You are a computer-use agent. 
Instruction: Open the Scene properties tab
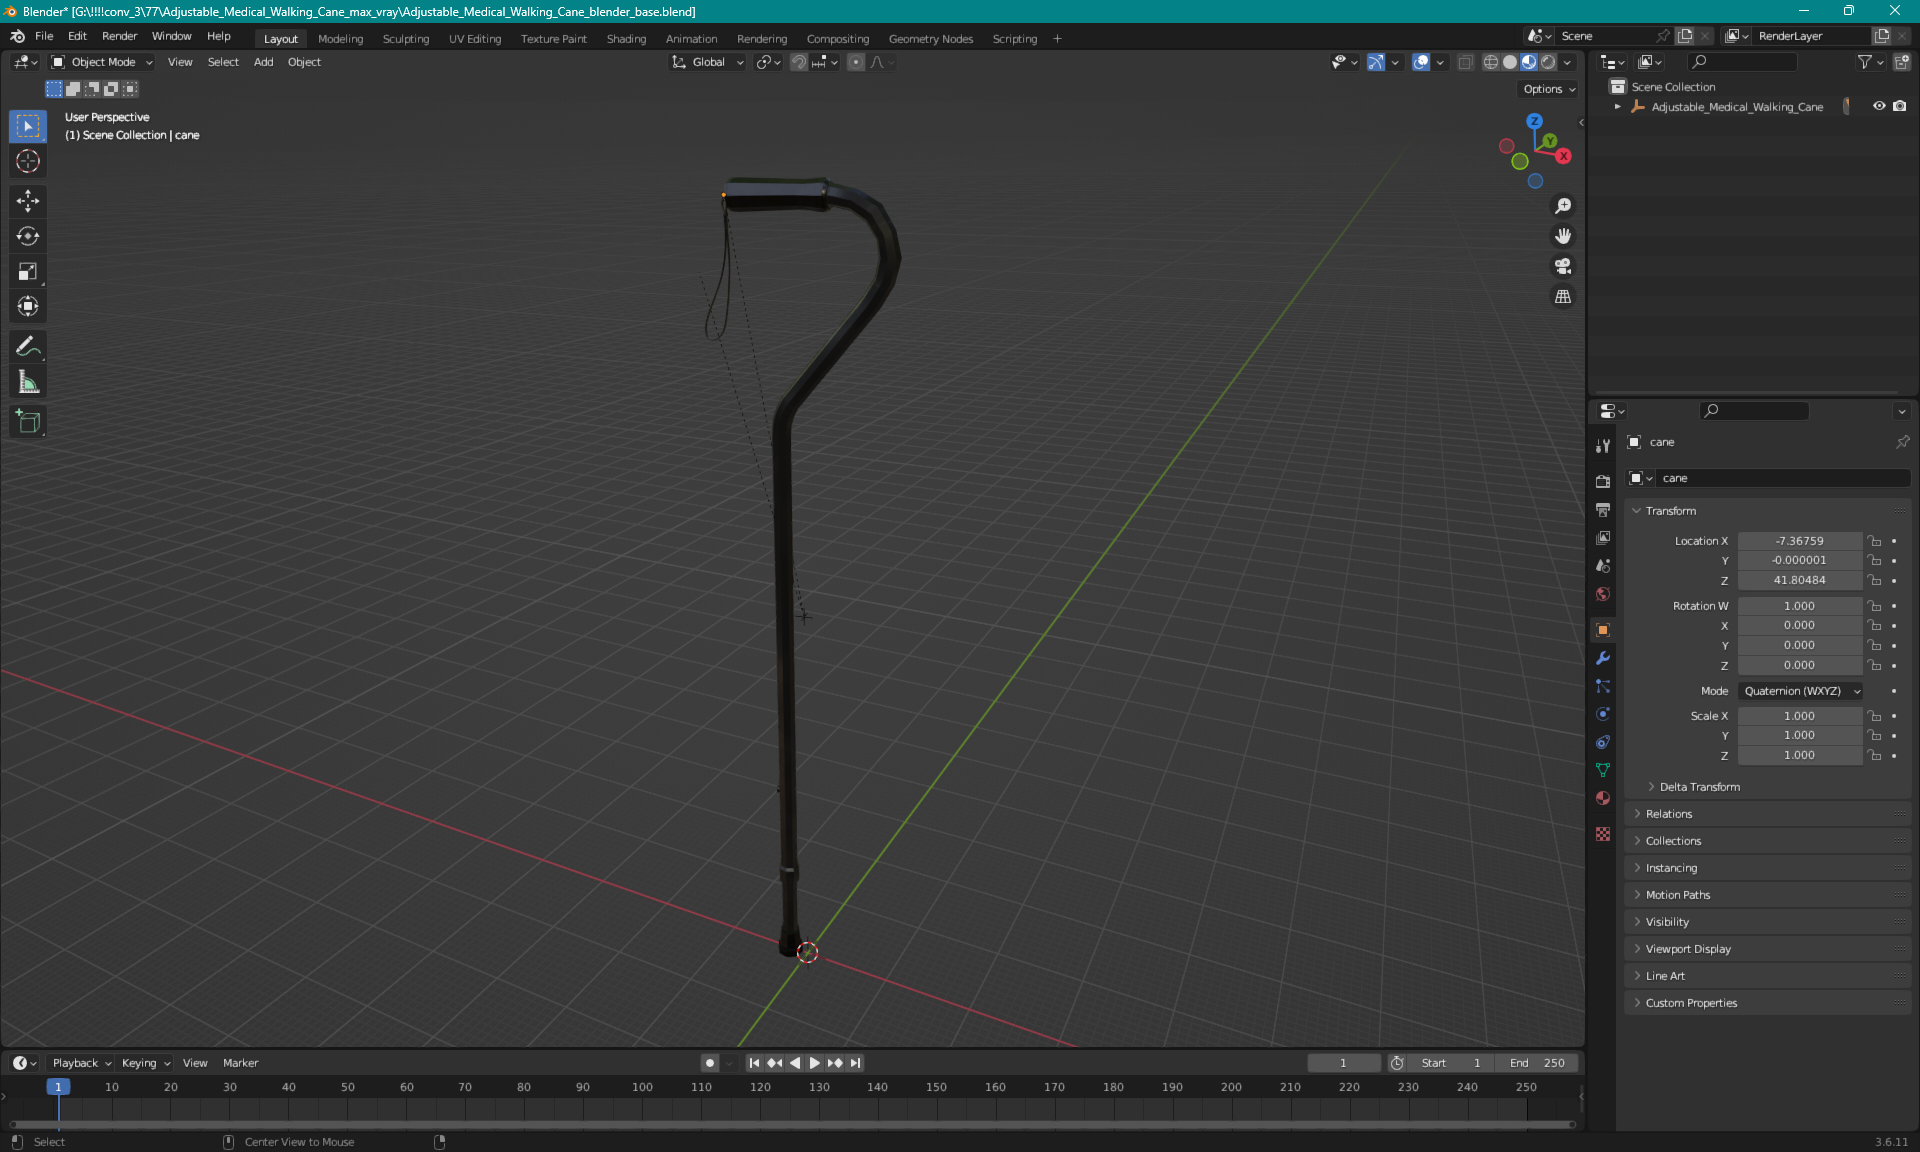[x=1603, y=565]
